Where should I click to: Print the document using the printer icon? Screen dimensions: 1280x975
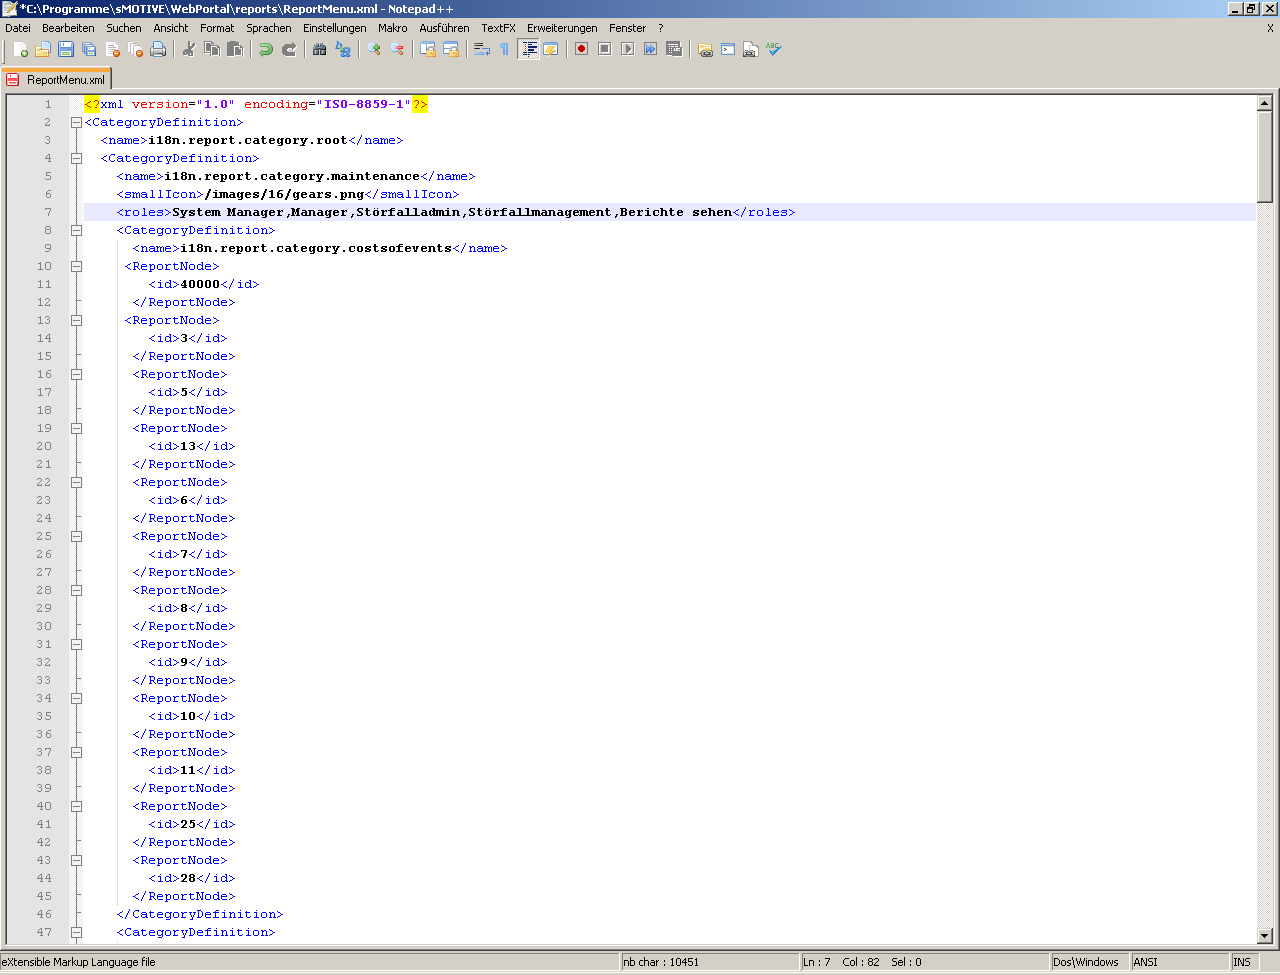pos(158,49)
